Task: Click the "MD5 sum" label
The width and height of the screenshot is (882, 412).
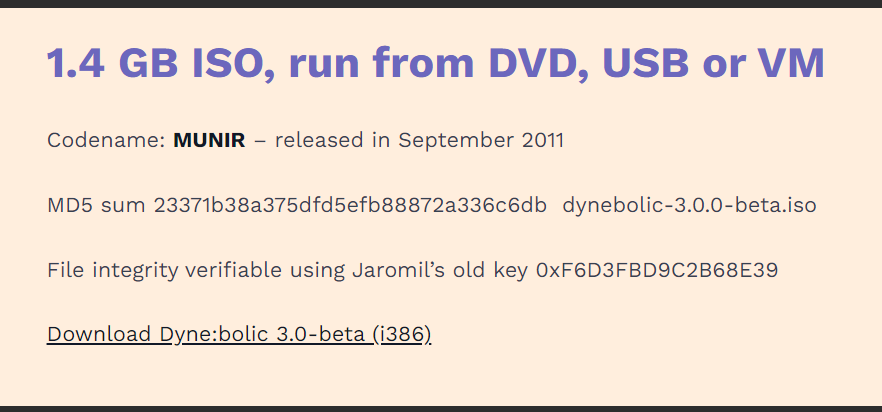Action: click(x=96, y=206)
